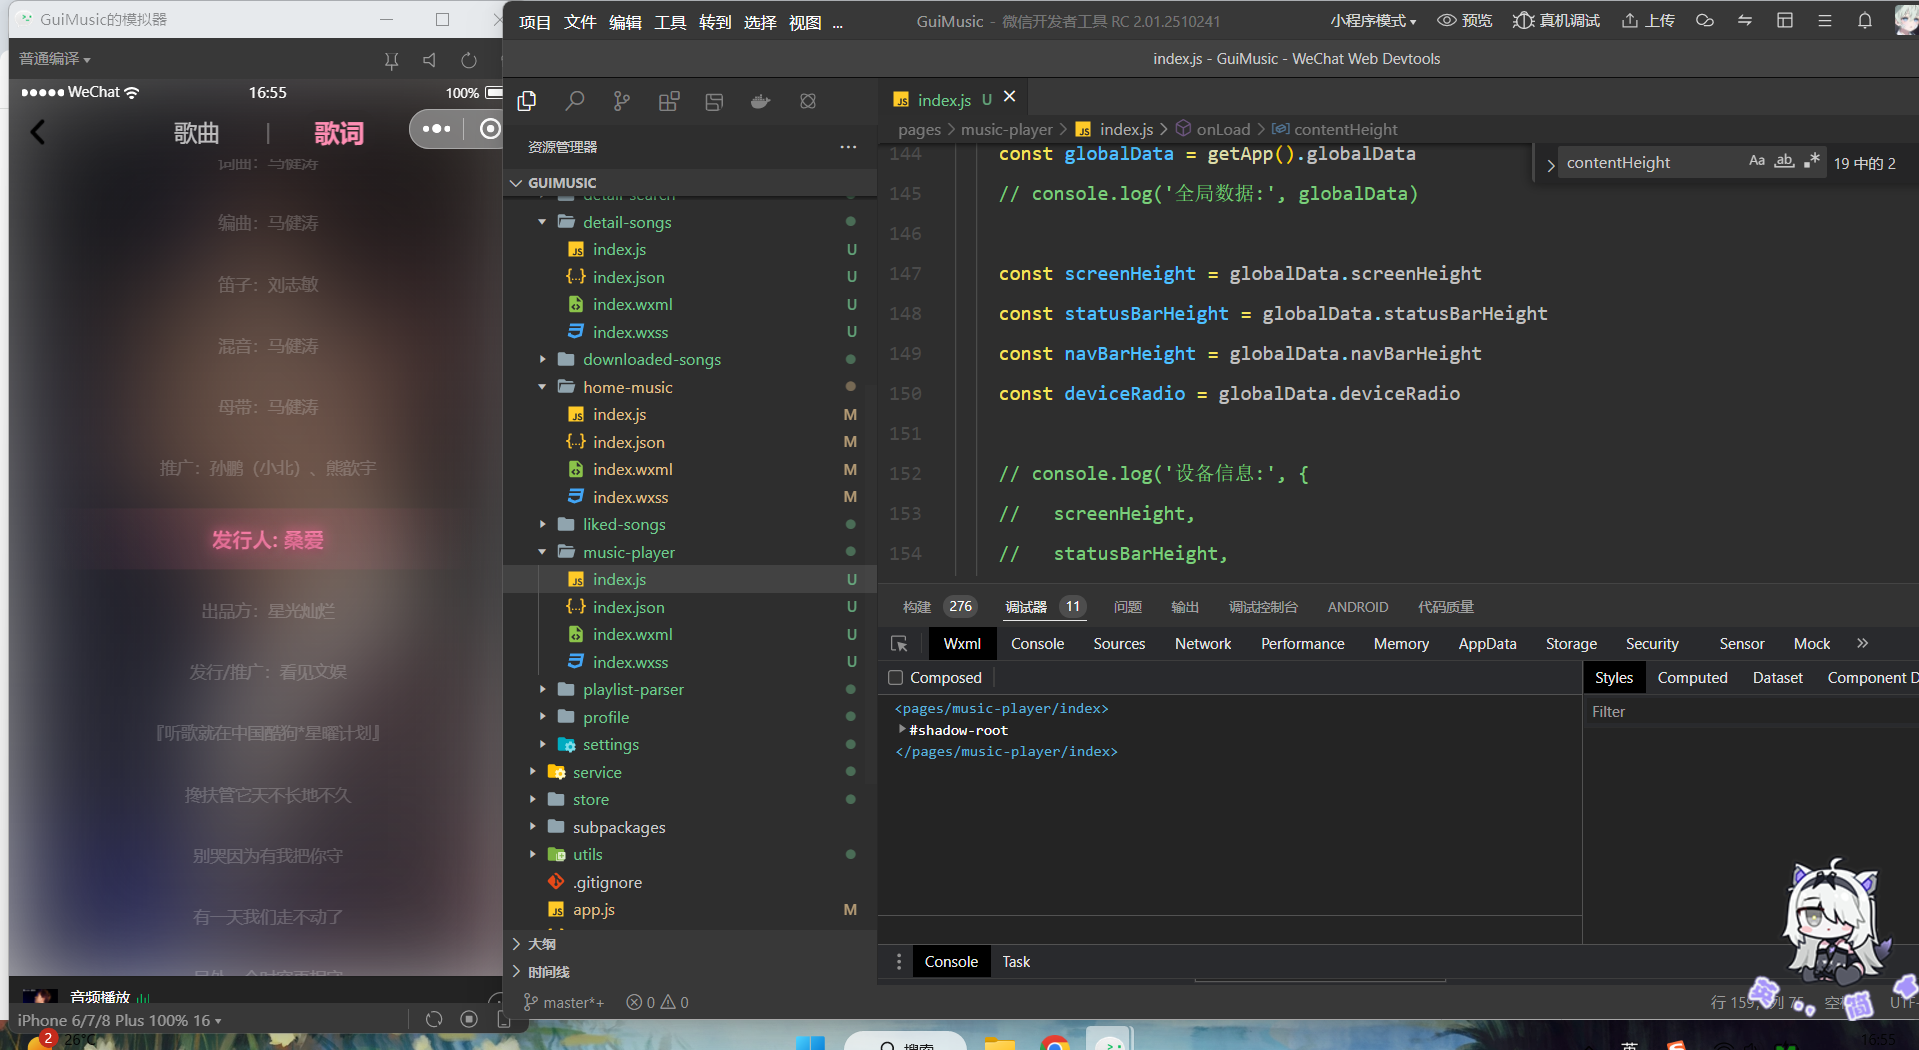Open the 小程序模式 dropdown
1919x1050 pixels.
click(x=1372, y=21)
